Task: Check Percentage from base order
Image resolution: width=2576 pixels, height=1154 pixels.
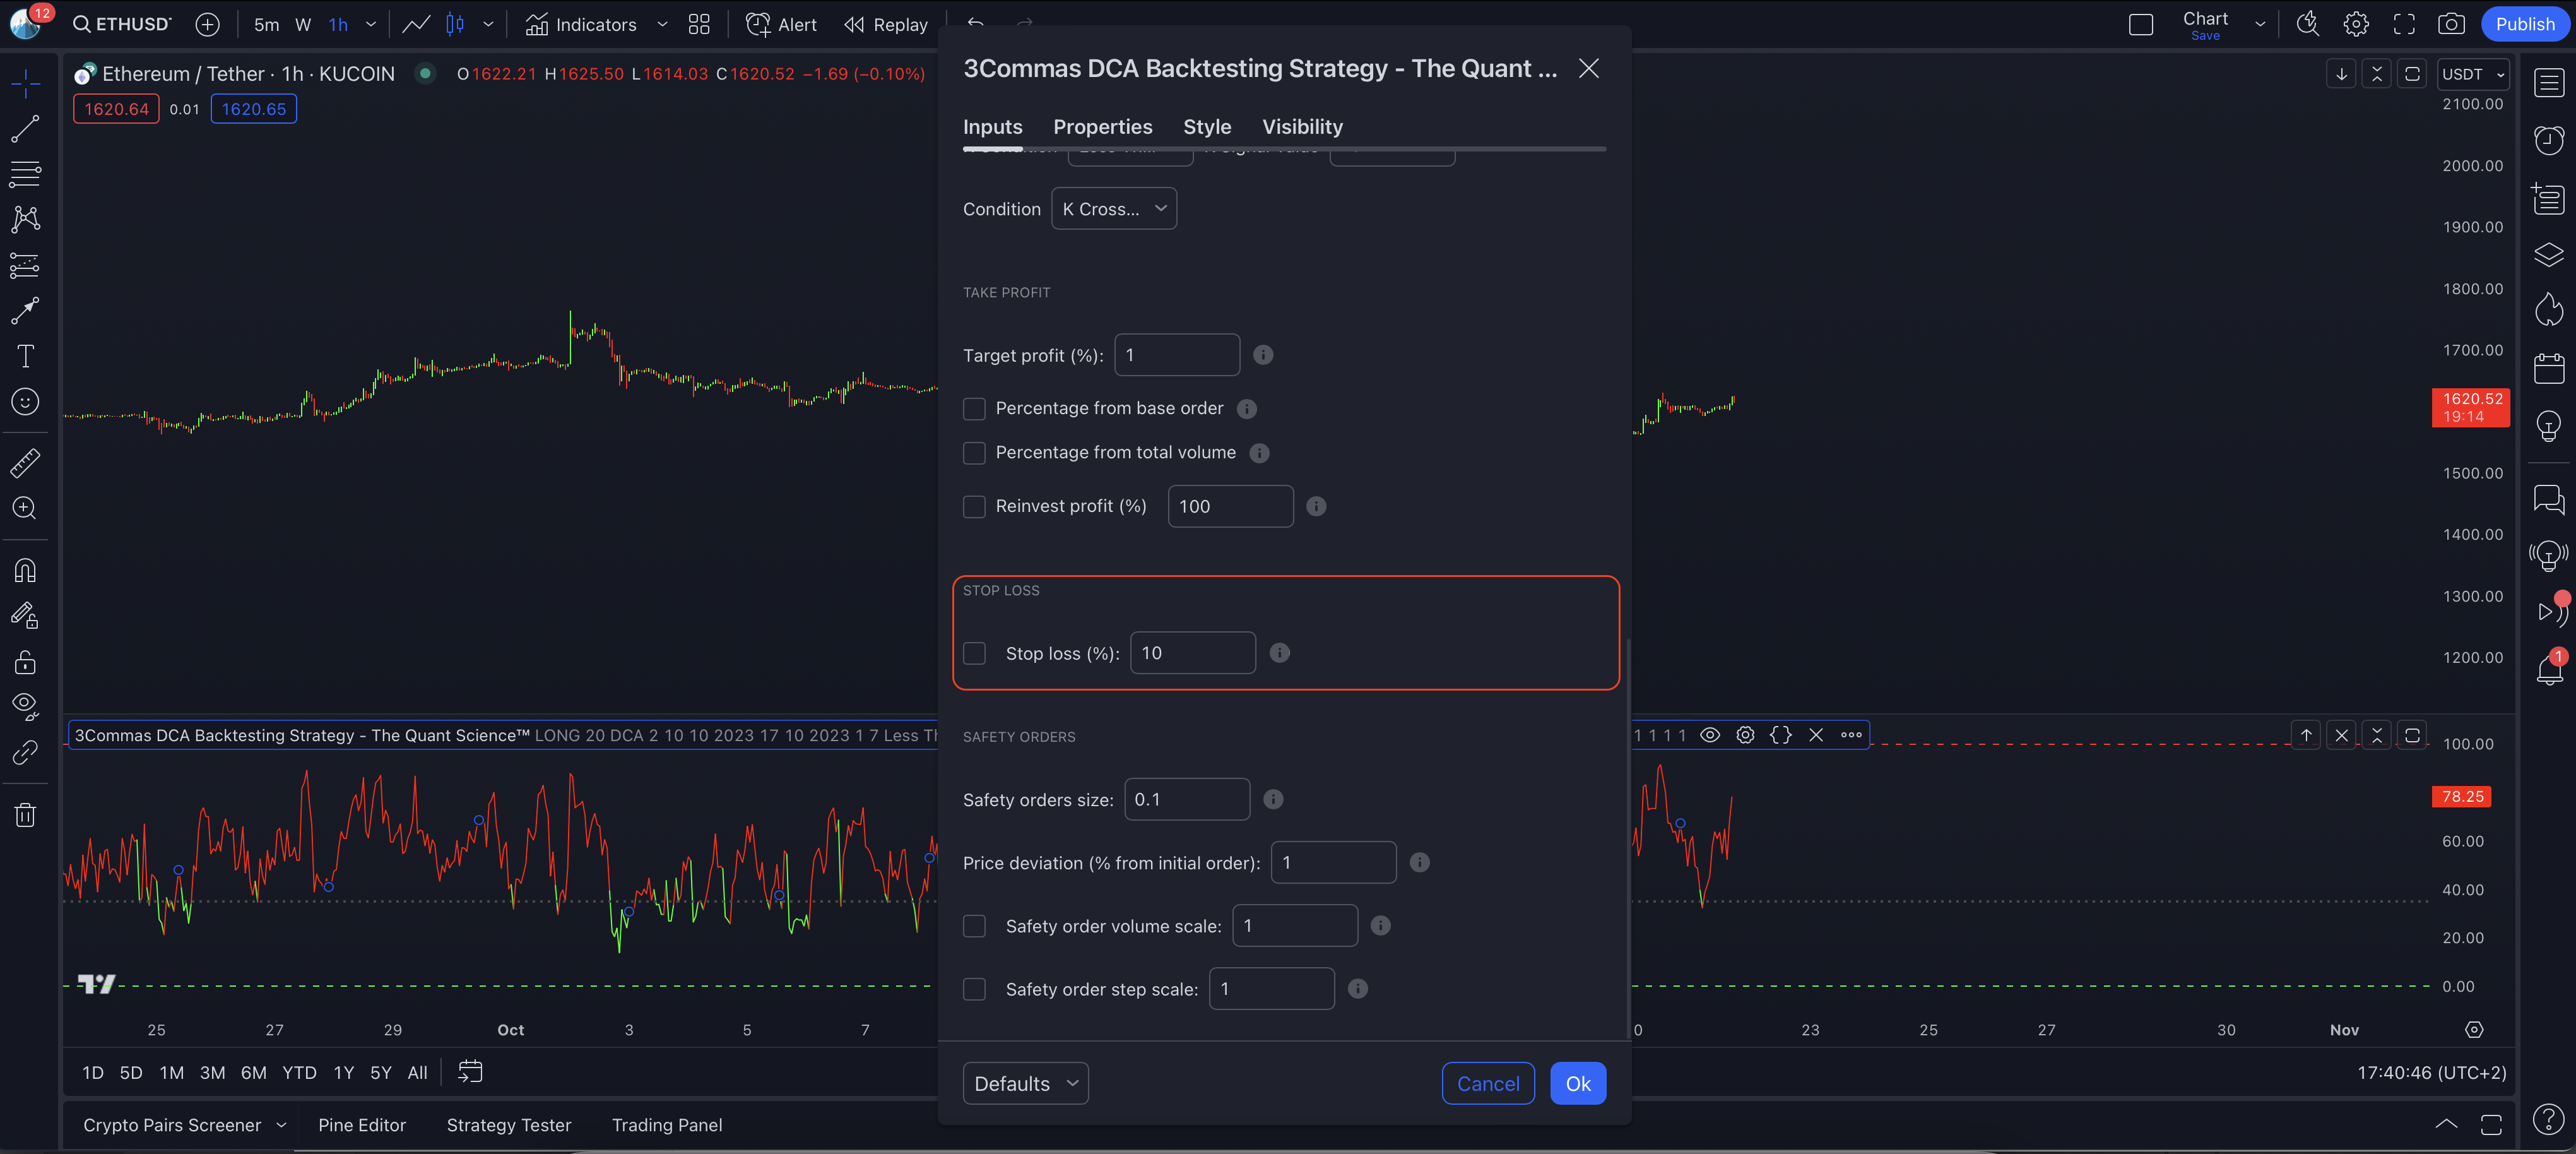Action: coord(974,408)
